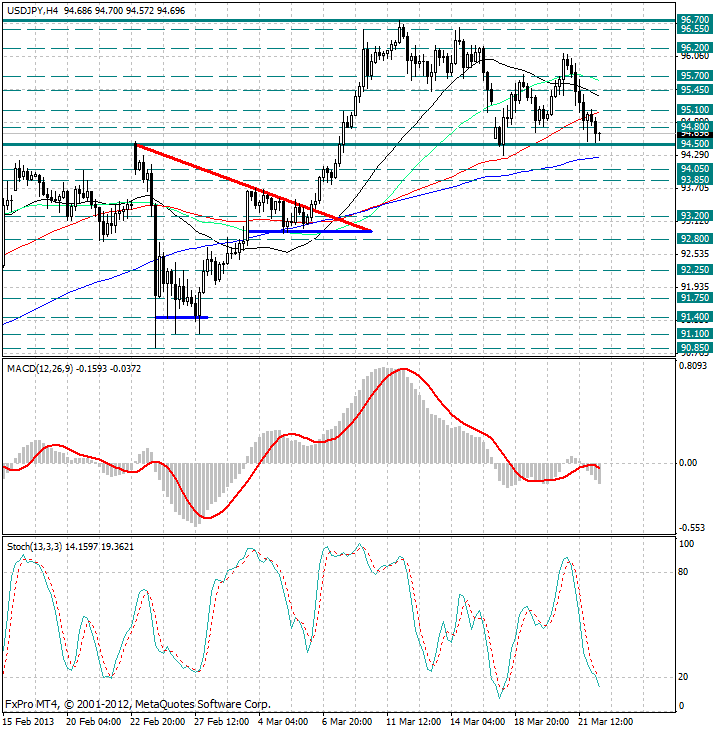This screenshot has width=713, height=729.
Task: Click the 22 Feb 20:00 time label
Action: tap(158, 722)
